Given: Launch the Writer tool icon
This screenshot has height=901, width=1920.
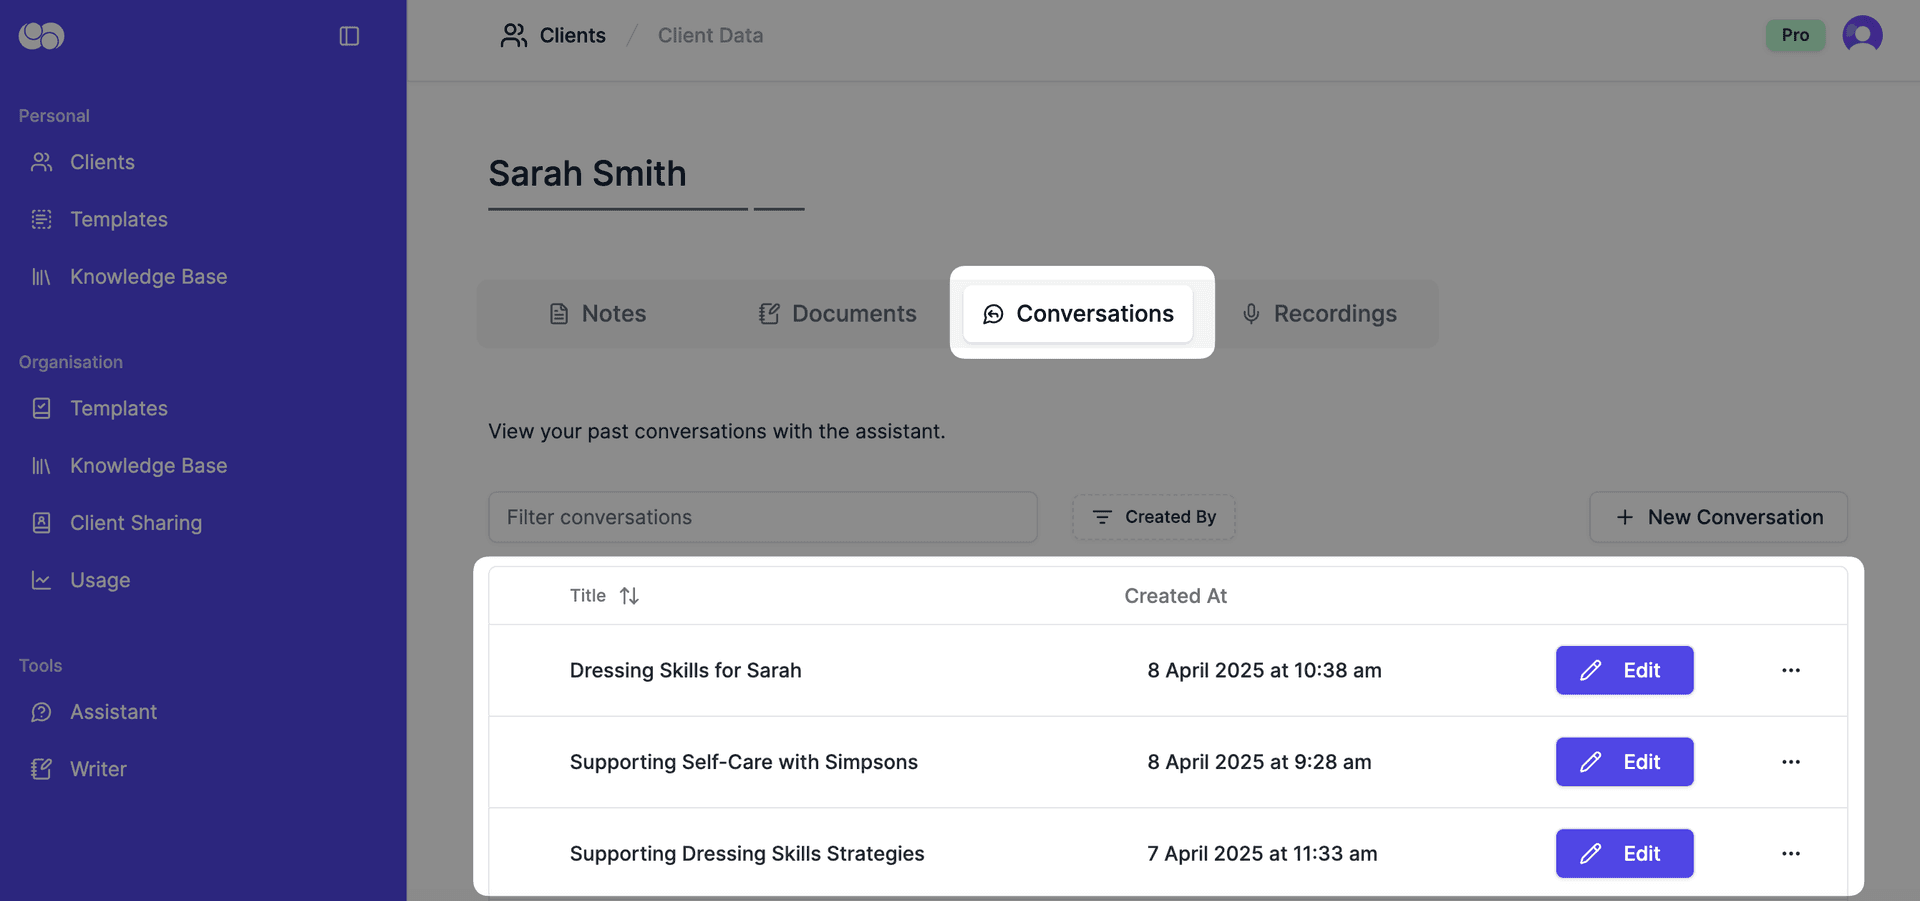Looking at the screenshot, I should pyautogui.click(x=41, y=769).
